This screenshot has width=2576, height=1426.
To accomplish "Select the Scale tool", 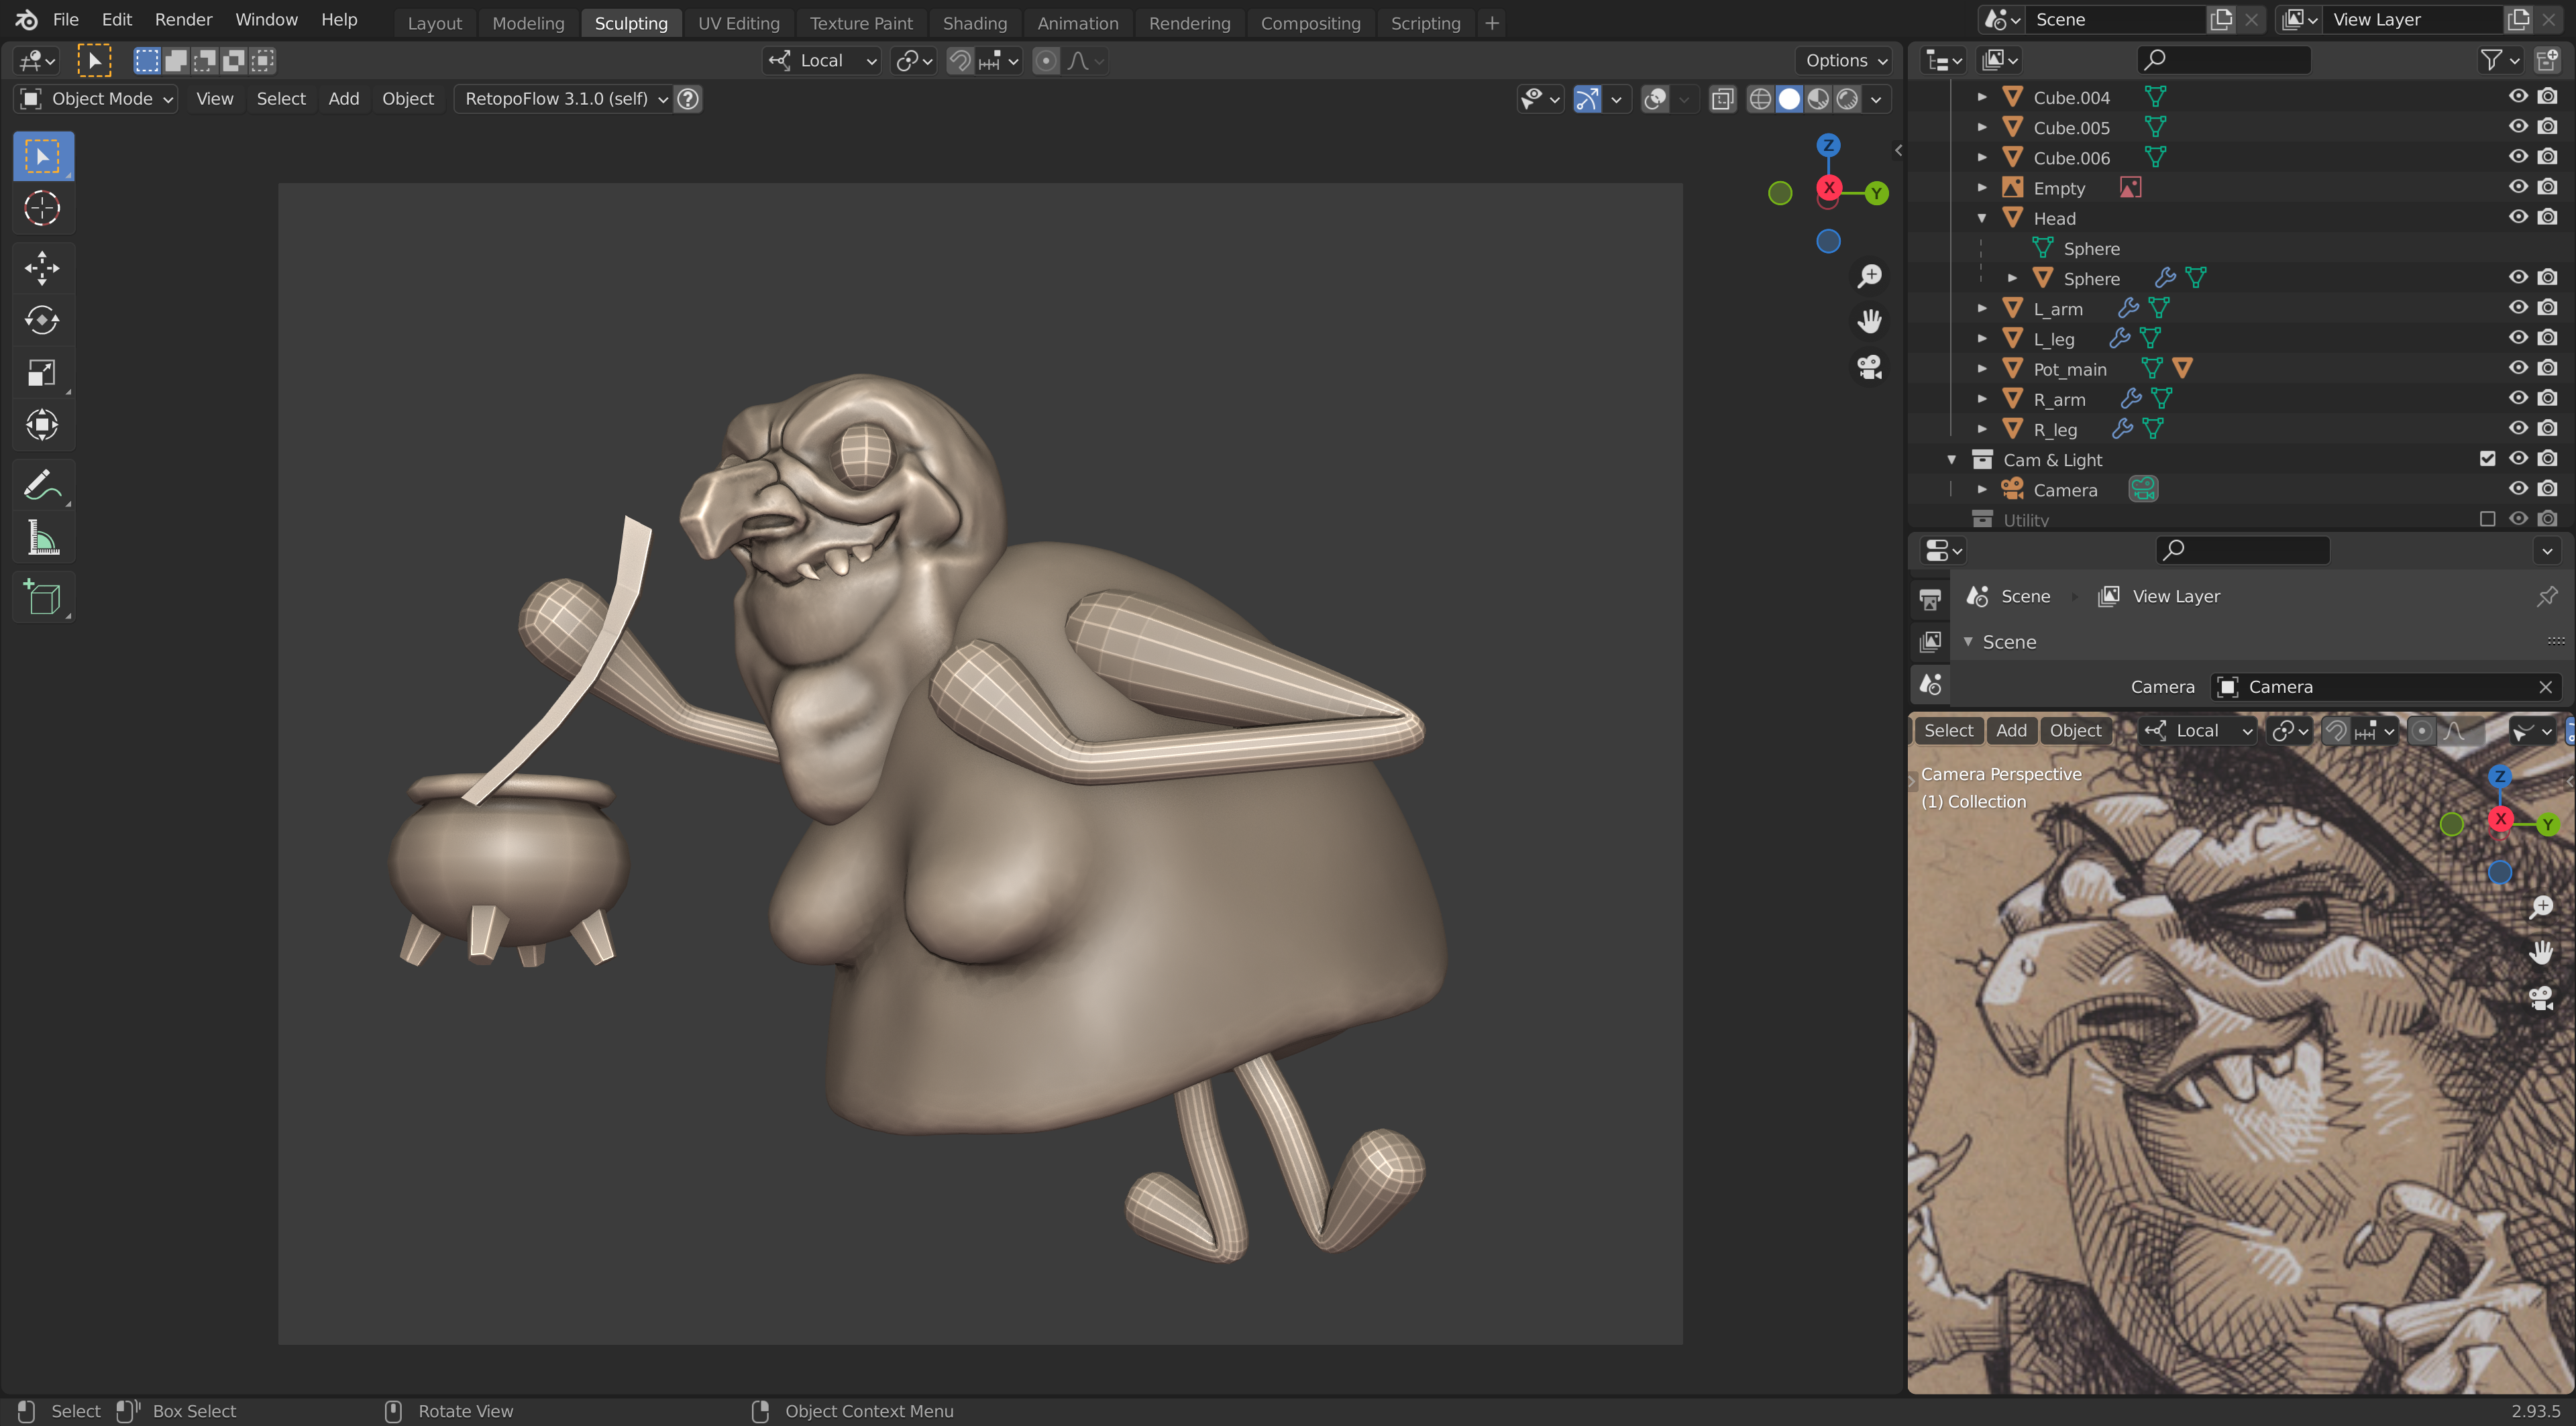I will [x=42, y=373].
